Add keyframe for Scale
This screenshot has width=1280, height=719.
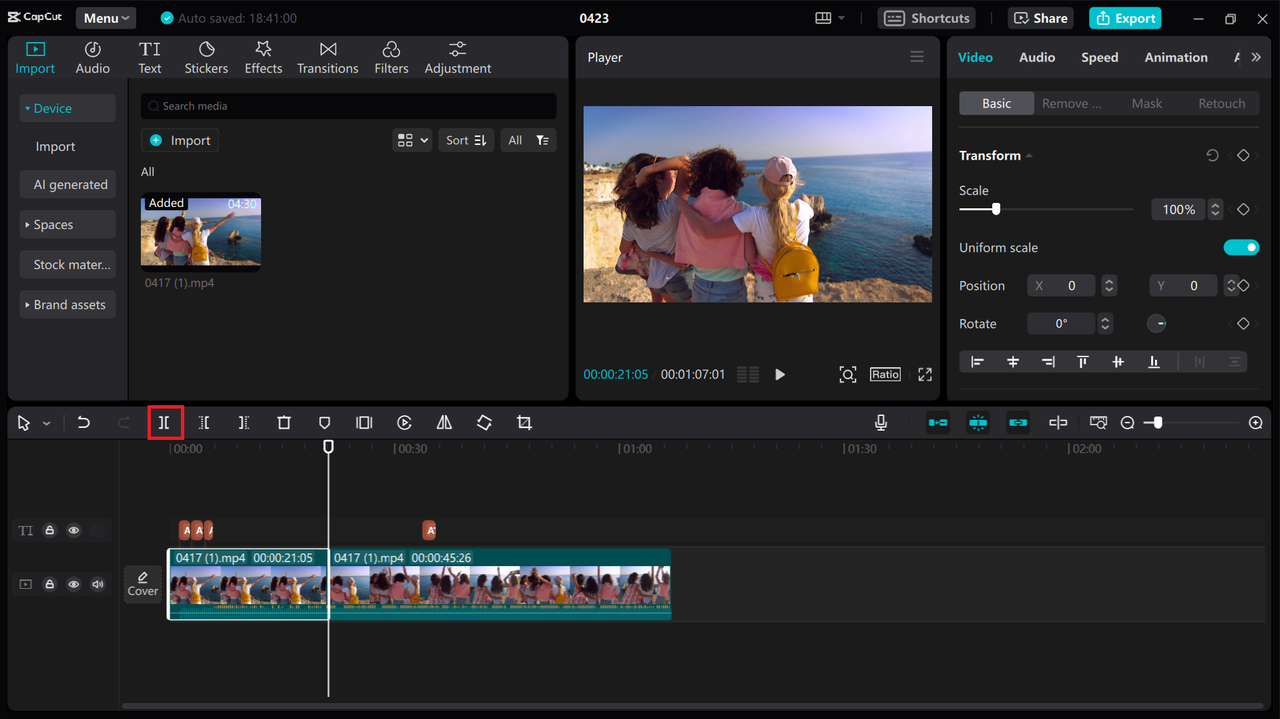[x=1243, y=209]
